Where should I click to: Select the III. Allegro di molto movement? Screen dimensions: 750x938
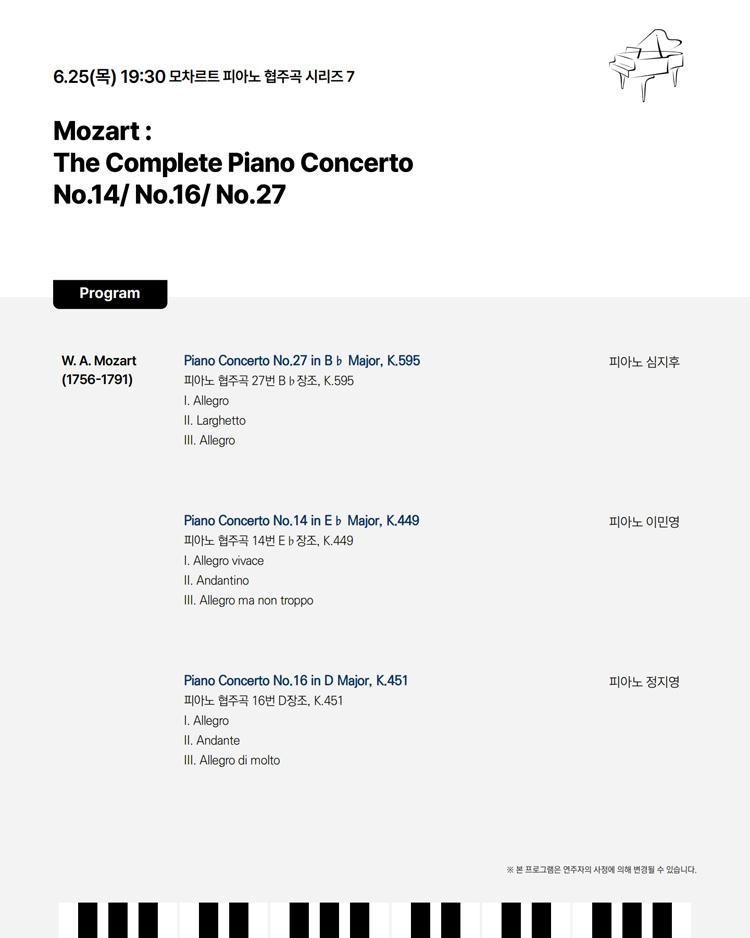tap(232, 761)
